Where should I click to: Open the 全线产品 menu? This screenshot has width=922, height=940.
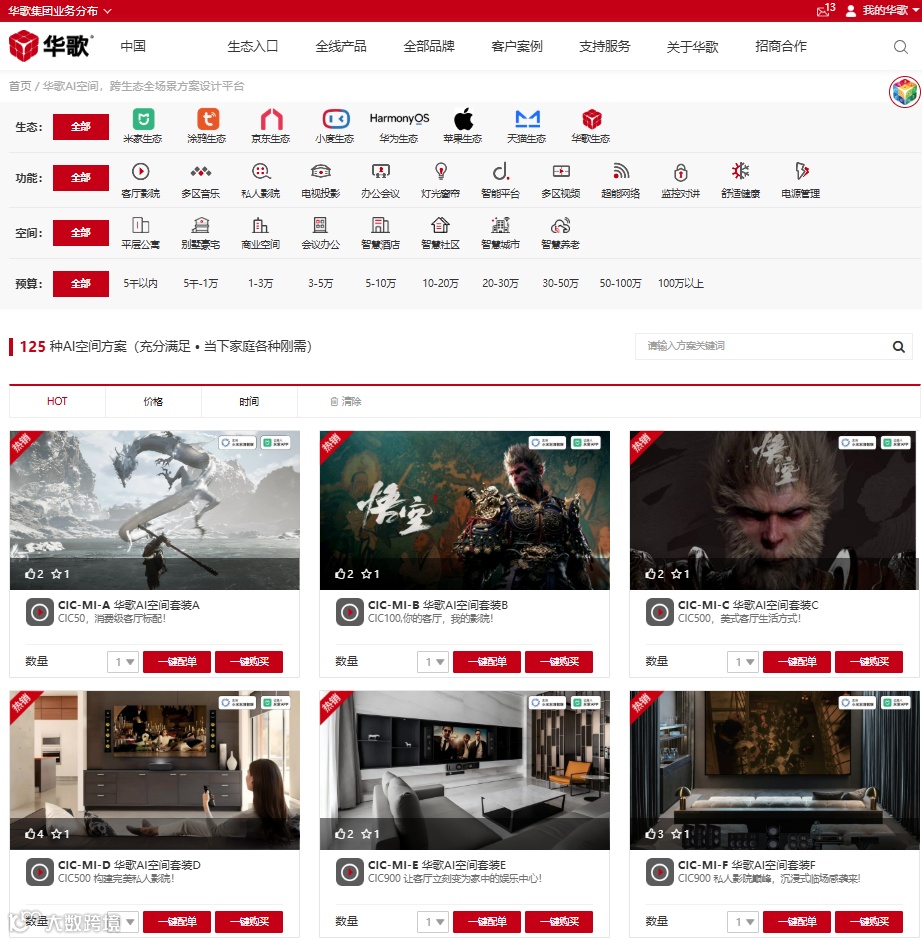[x=341, y=46]
